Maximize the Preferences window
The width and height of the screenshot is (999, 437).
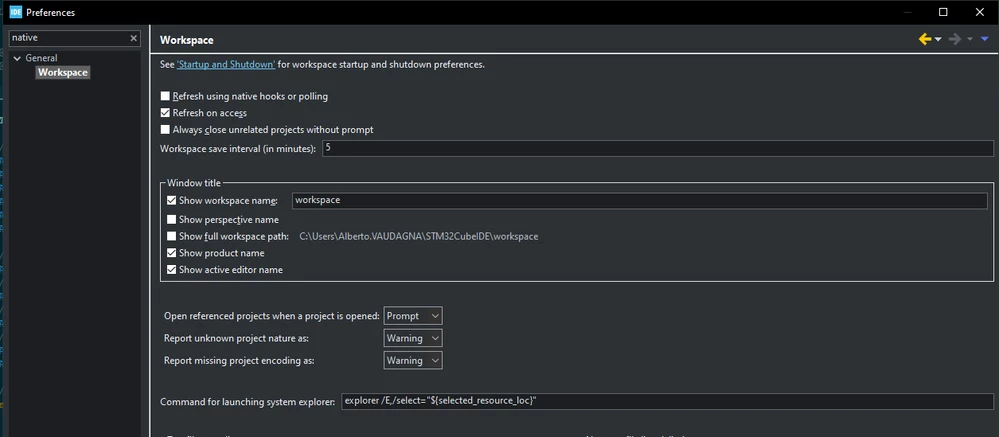pyautogui.click(x=944, y=12)
